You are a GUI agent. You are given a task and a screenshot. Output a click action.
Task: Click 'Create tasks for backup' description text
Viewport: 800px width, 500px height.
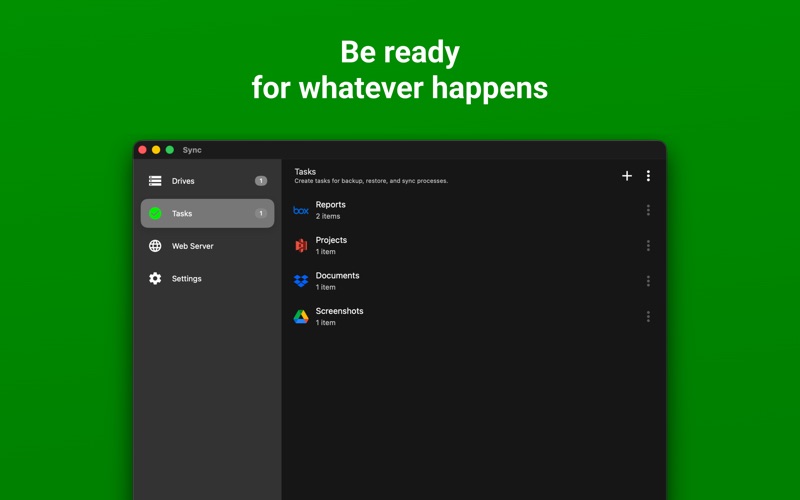point(371,181)
